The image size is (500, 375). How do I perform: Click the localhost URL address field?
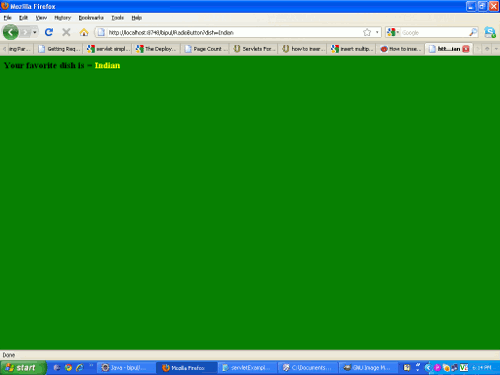tap(233, 32)
